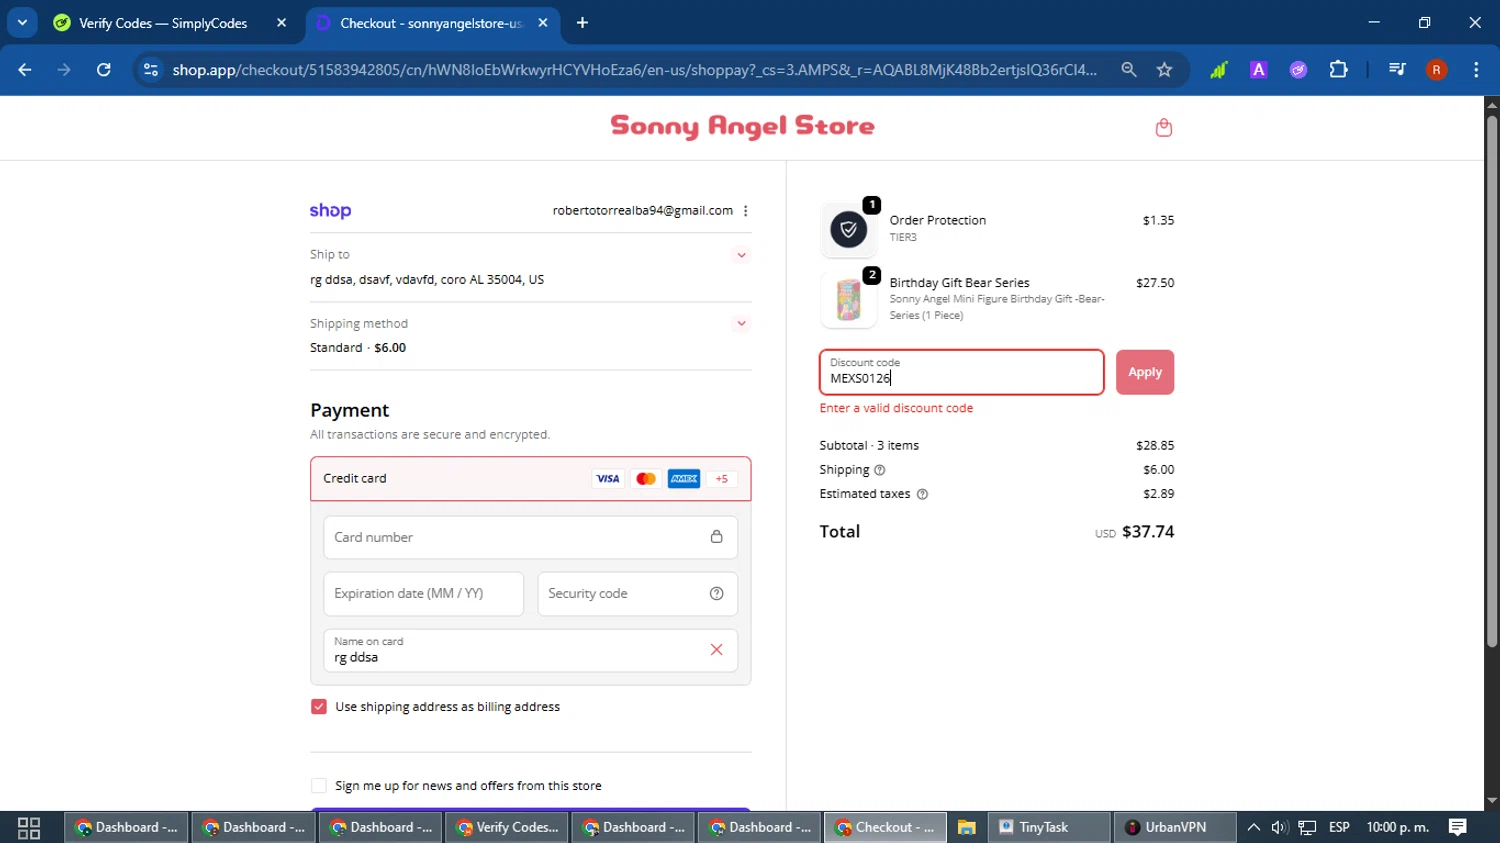Click the Mastercard logo
The width and height of the screenshot is (1500, 843).
pos(646,479)
